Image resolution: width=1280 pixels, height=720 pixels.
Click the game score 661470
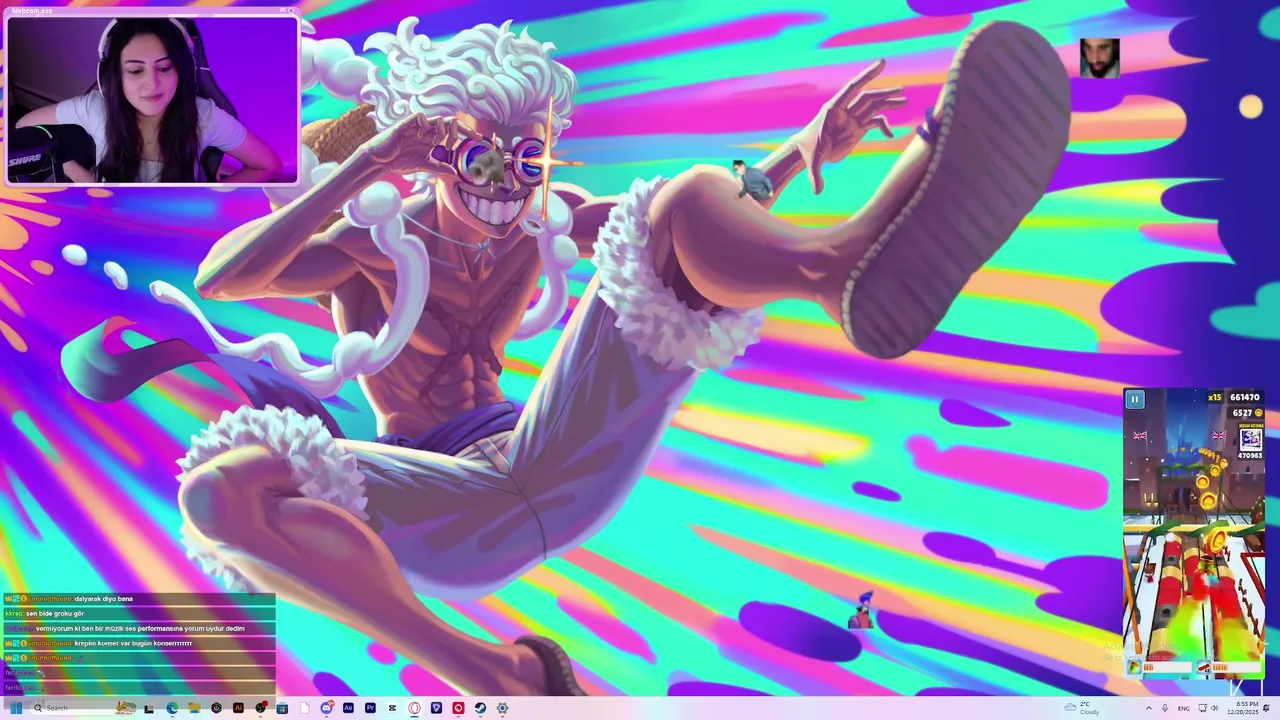point(1244,397)
